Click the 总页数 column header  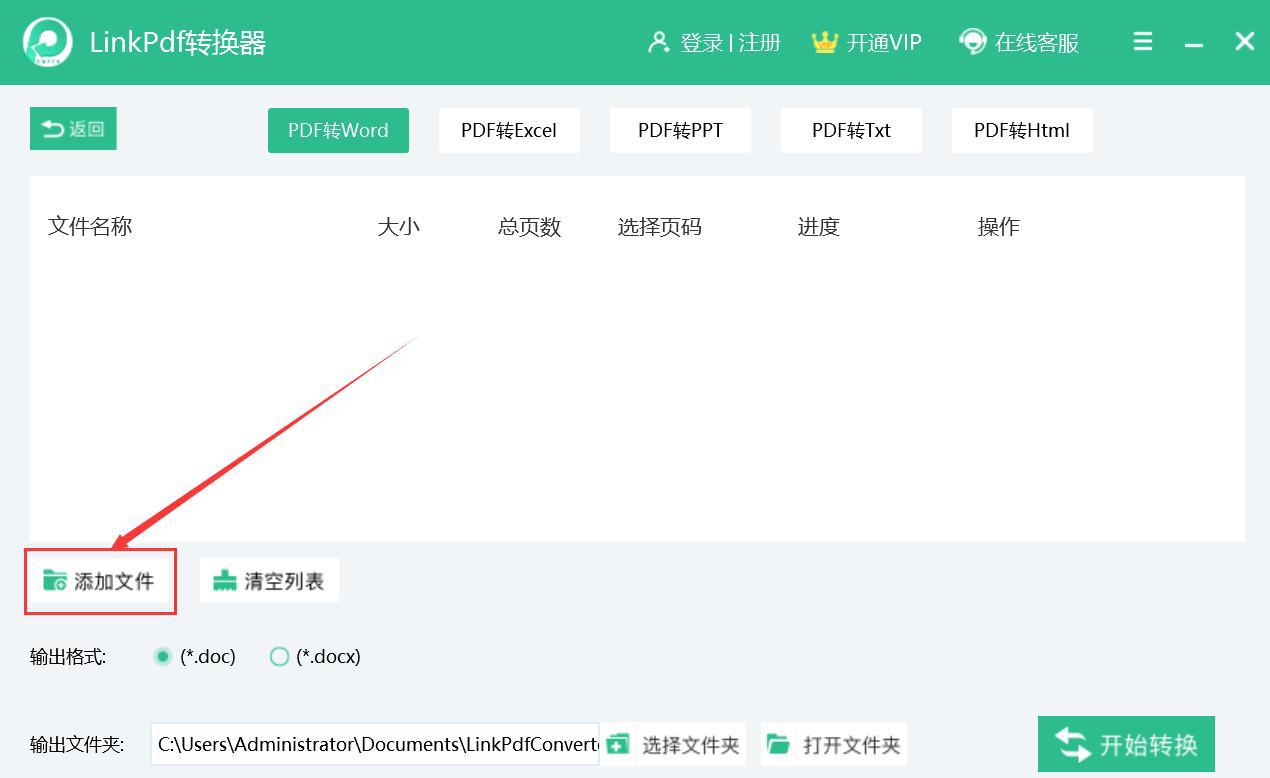click(530, 226)
